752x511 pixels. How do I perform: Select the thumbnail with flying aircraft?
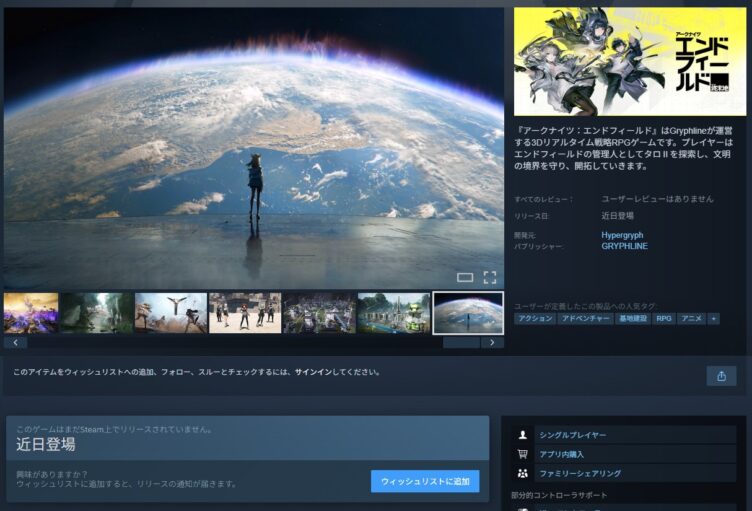pos(171,313)
